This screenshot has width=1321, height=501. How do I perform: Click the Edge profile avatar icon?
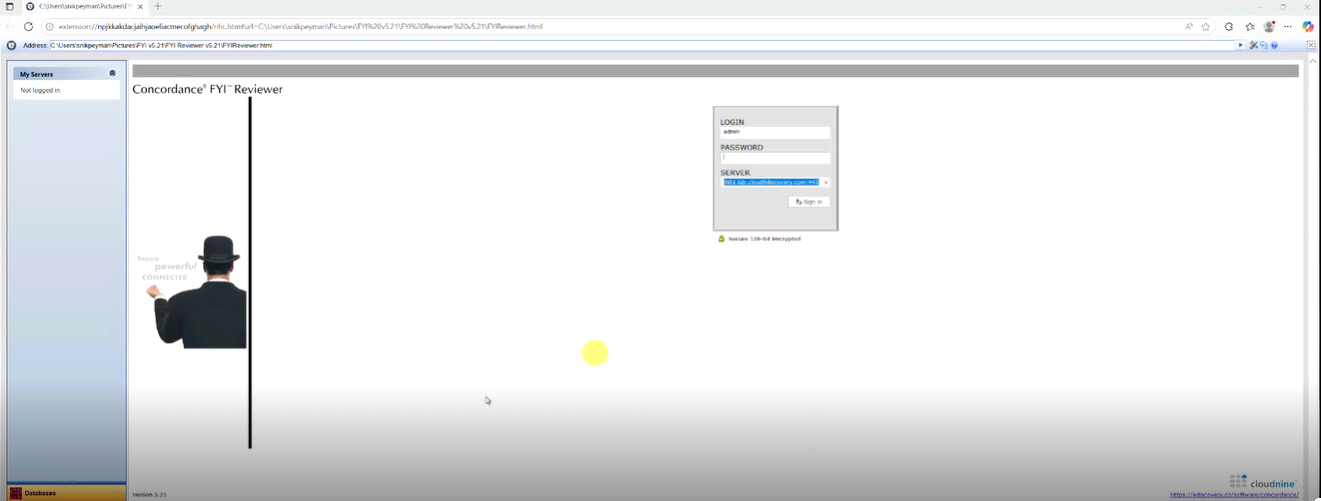click(x=1269, y=27)
